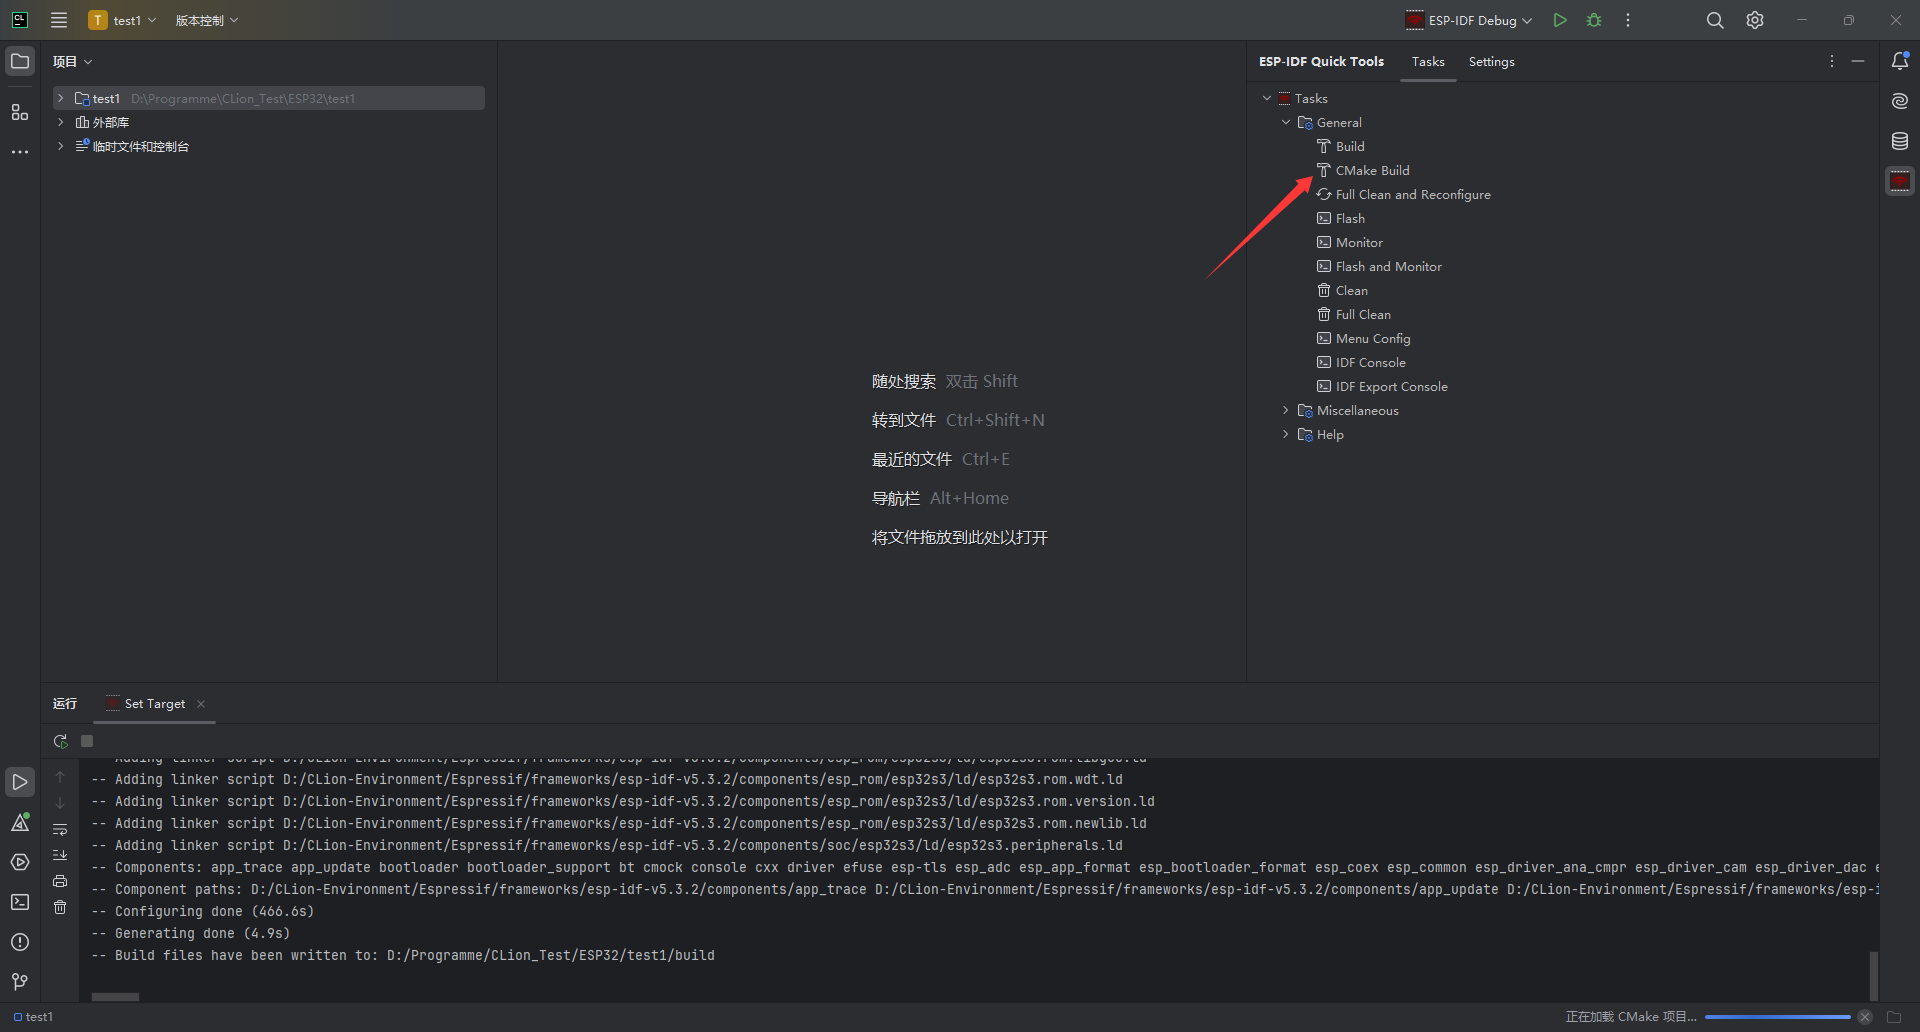Switch to the Settings tab
This screenshot has height=1032, width=1920.
[1491, 61]
